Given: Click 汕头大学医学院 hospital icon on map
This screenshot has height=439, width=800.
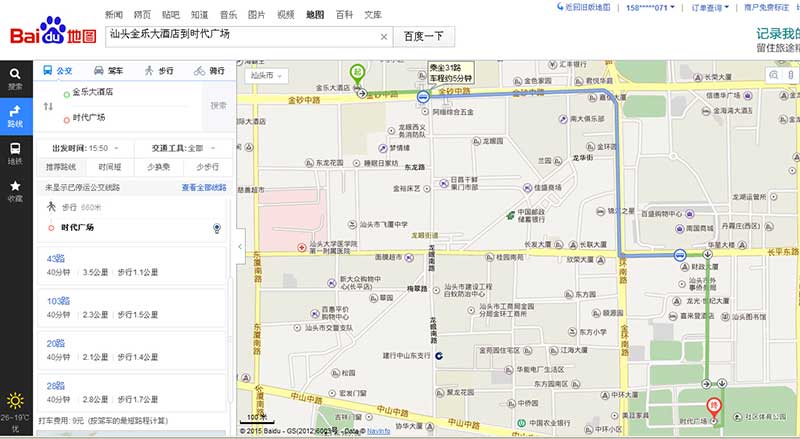Looking at the screenshot, I should 302,248.
